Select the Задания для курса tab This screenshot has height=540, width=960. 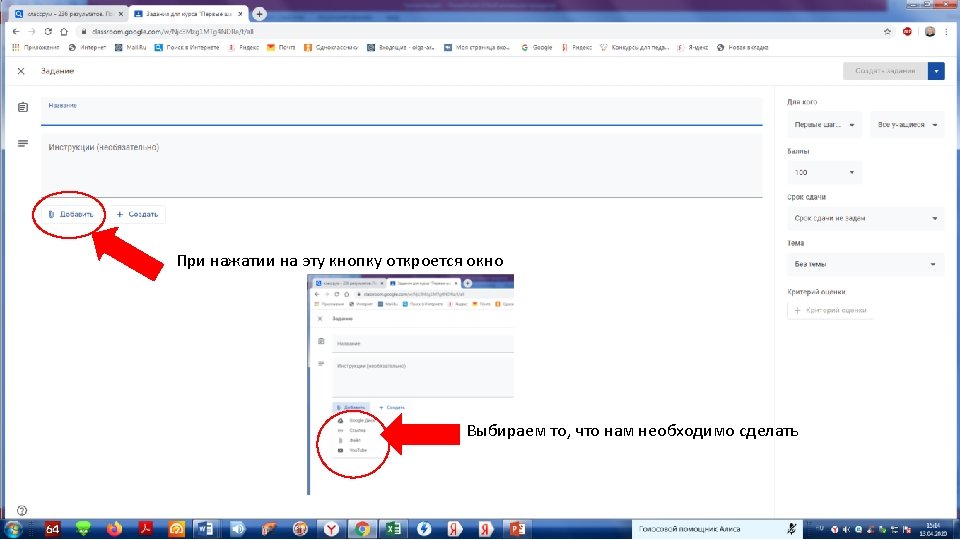click(187, 13)
